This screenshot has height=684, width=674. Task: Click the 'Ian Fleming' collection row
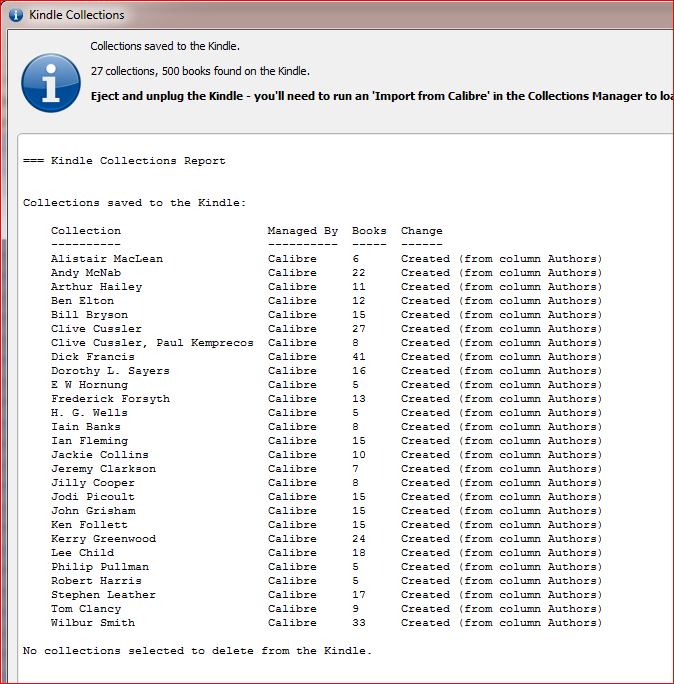[326, 441]
